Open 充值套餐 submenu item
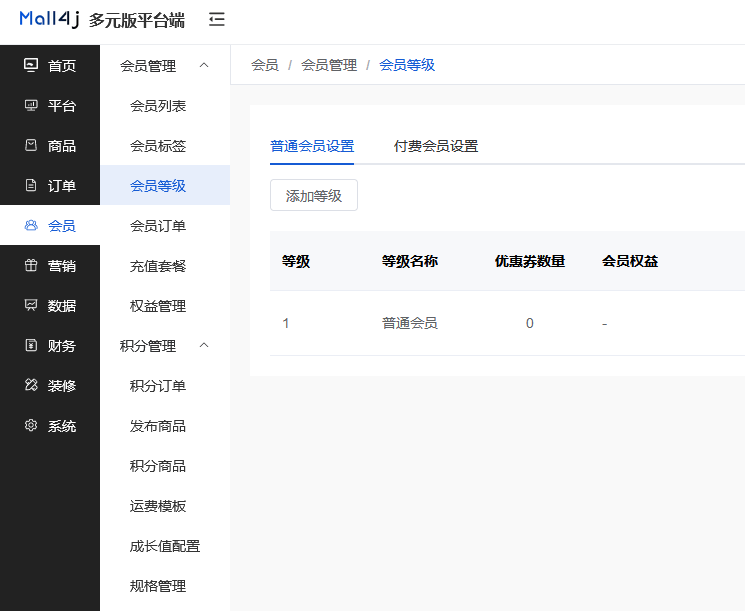This screenshot has width=745, height=611. pos(165,266)
